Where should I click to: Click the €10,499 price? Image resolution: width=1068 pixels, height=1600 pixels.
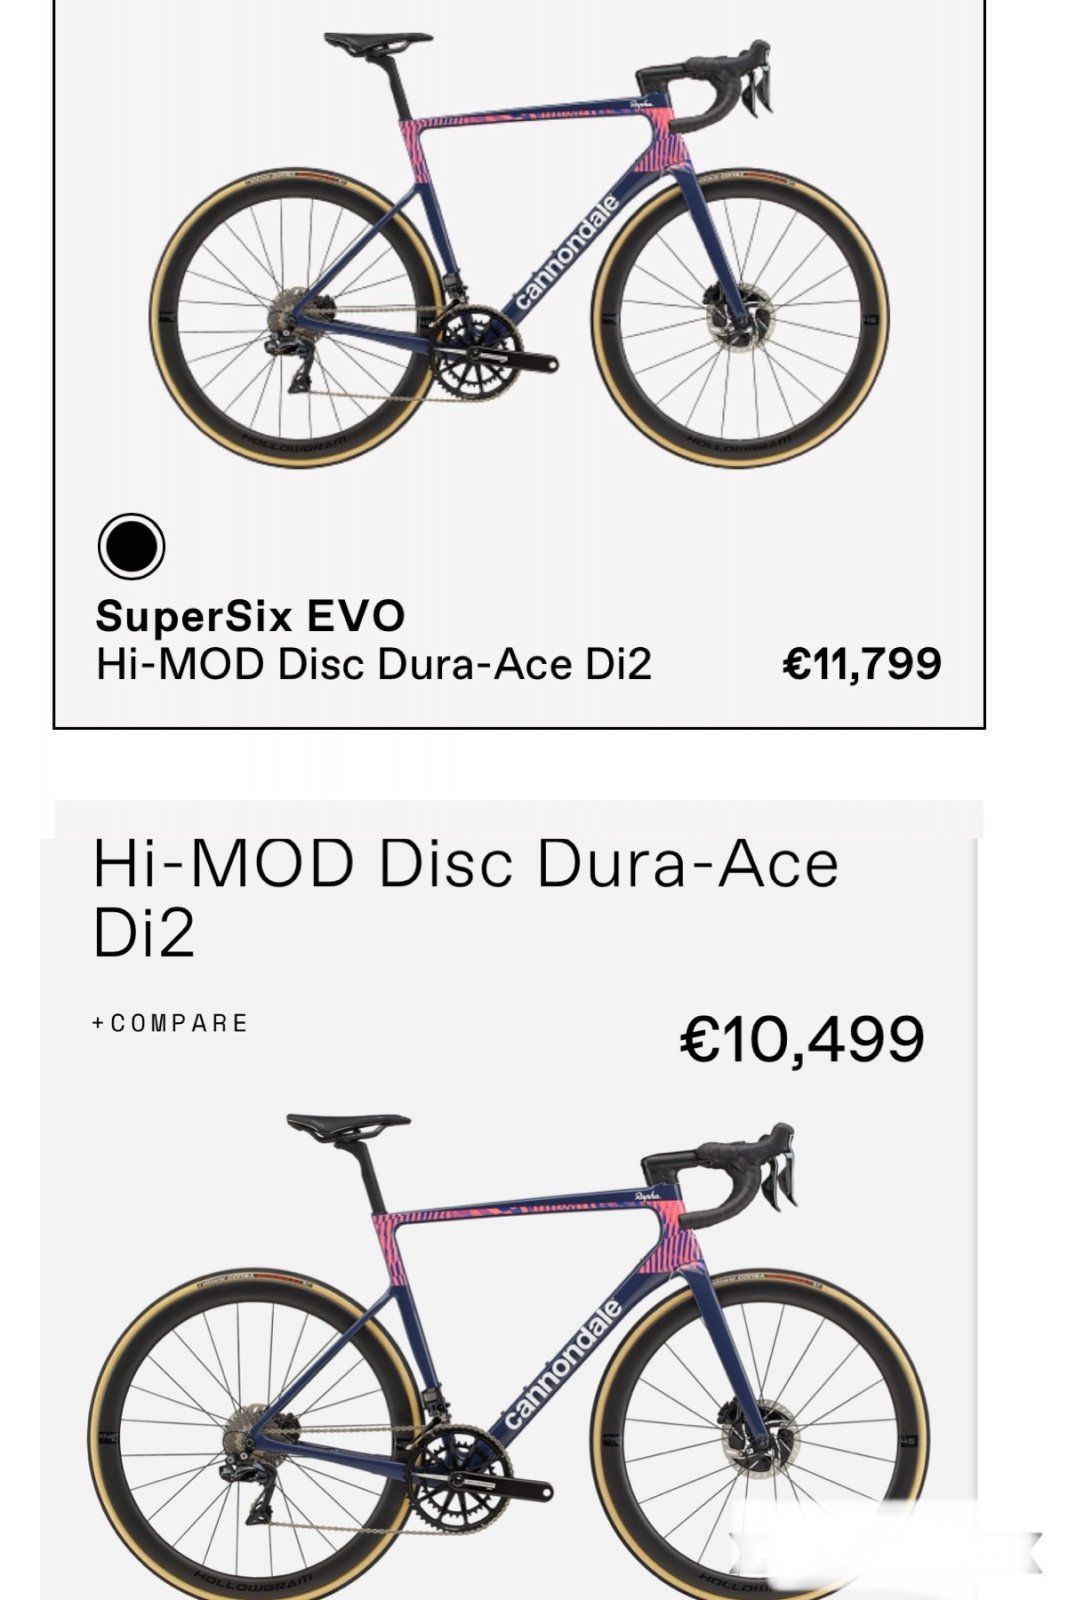802,1039
